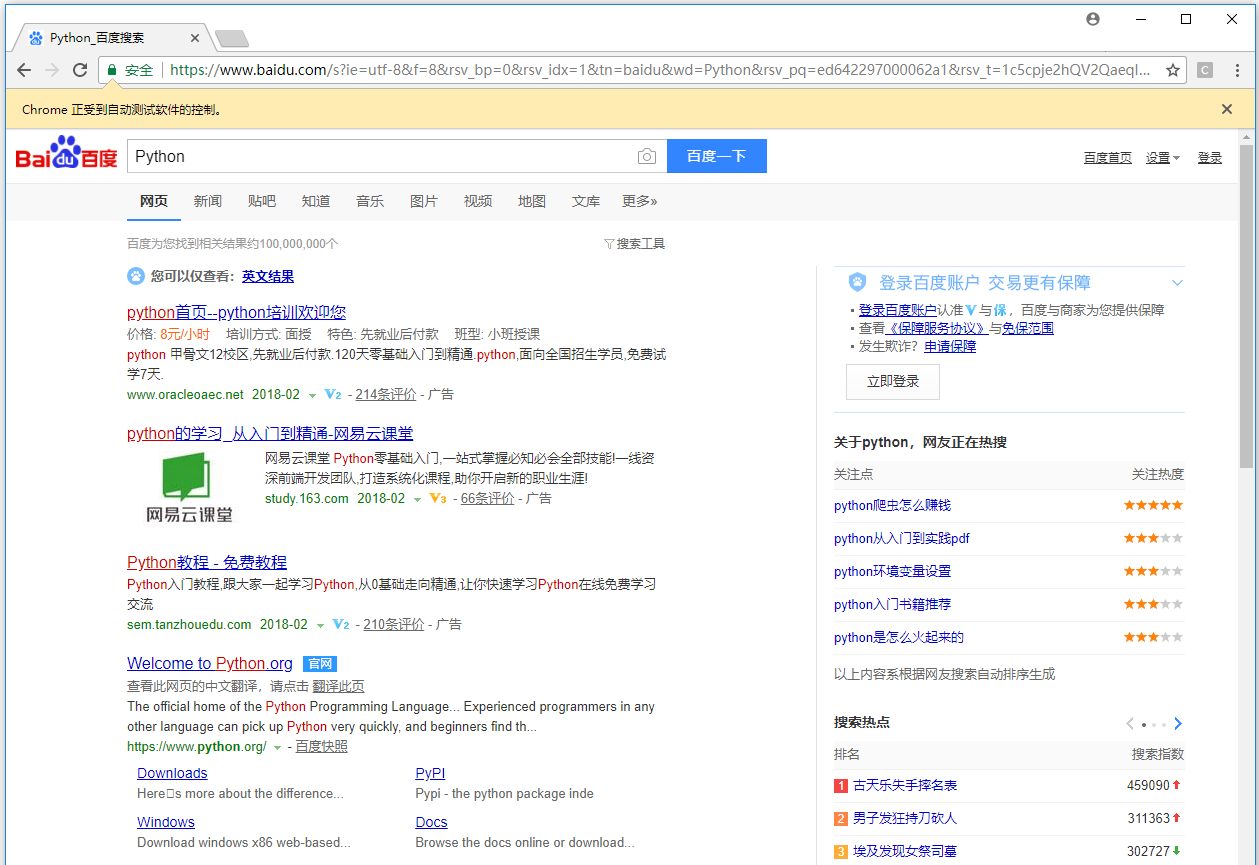Switch to 图片 tab
This screenshot has height=865, width=1259.
(x=424, y=201)
